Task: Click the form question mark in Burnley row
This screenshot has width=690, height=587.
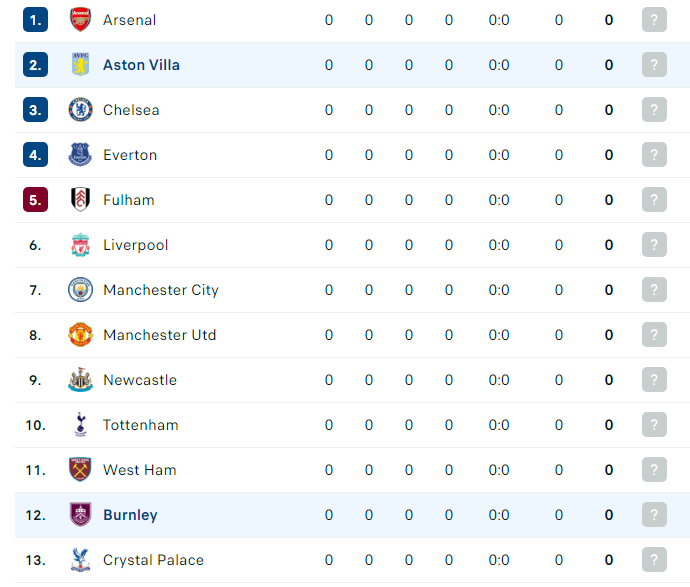Action: 654,515
